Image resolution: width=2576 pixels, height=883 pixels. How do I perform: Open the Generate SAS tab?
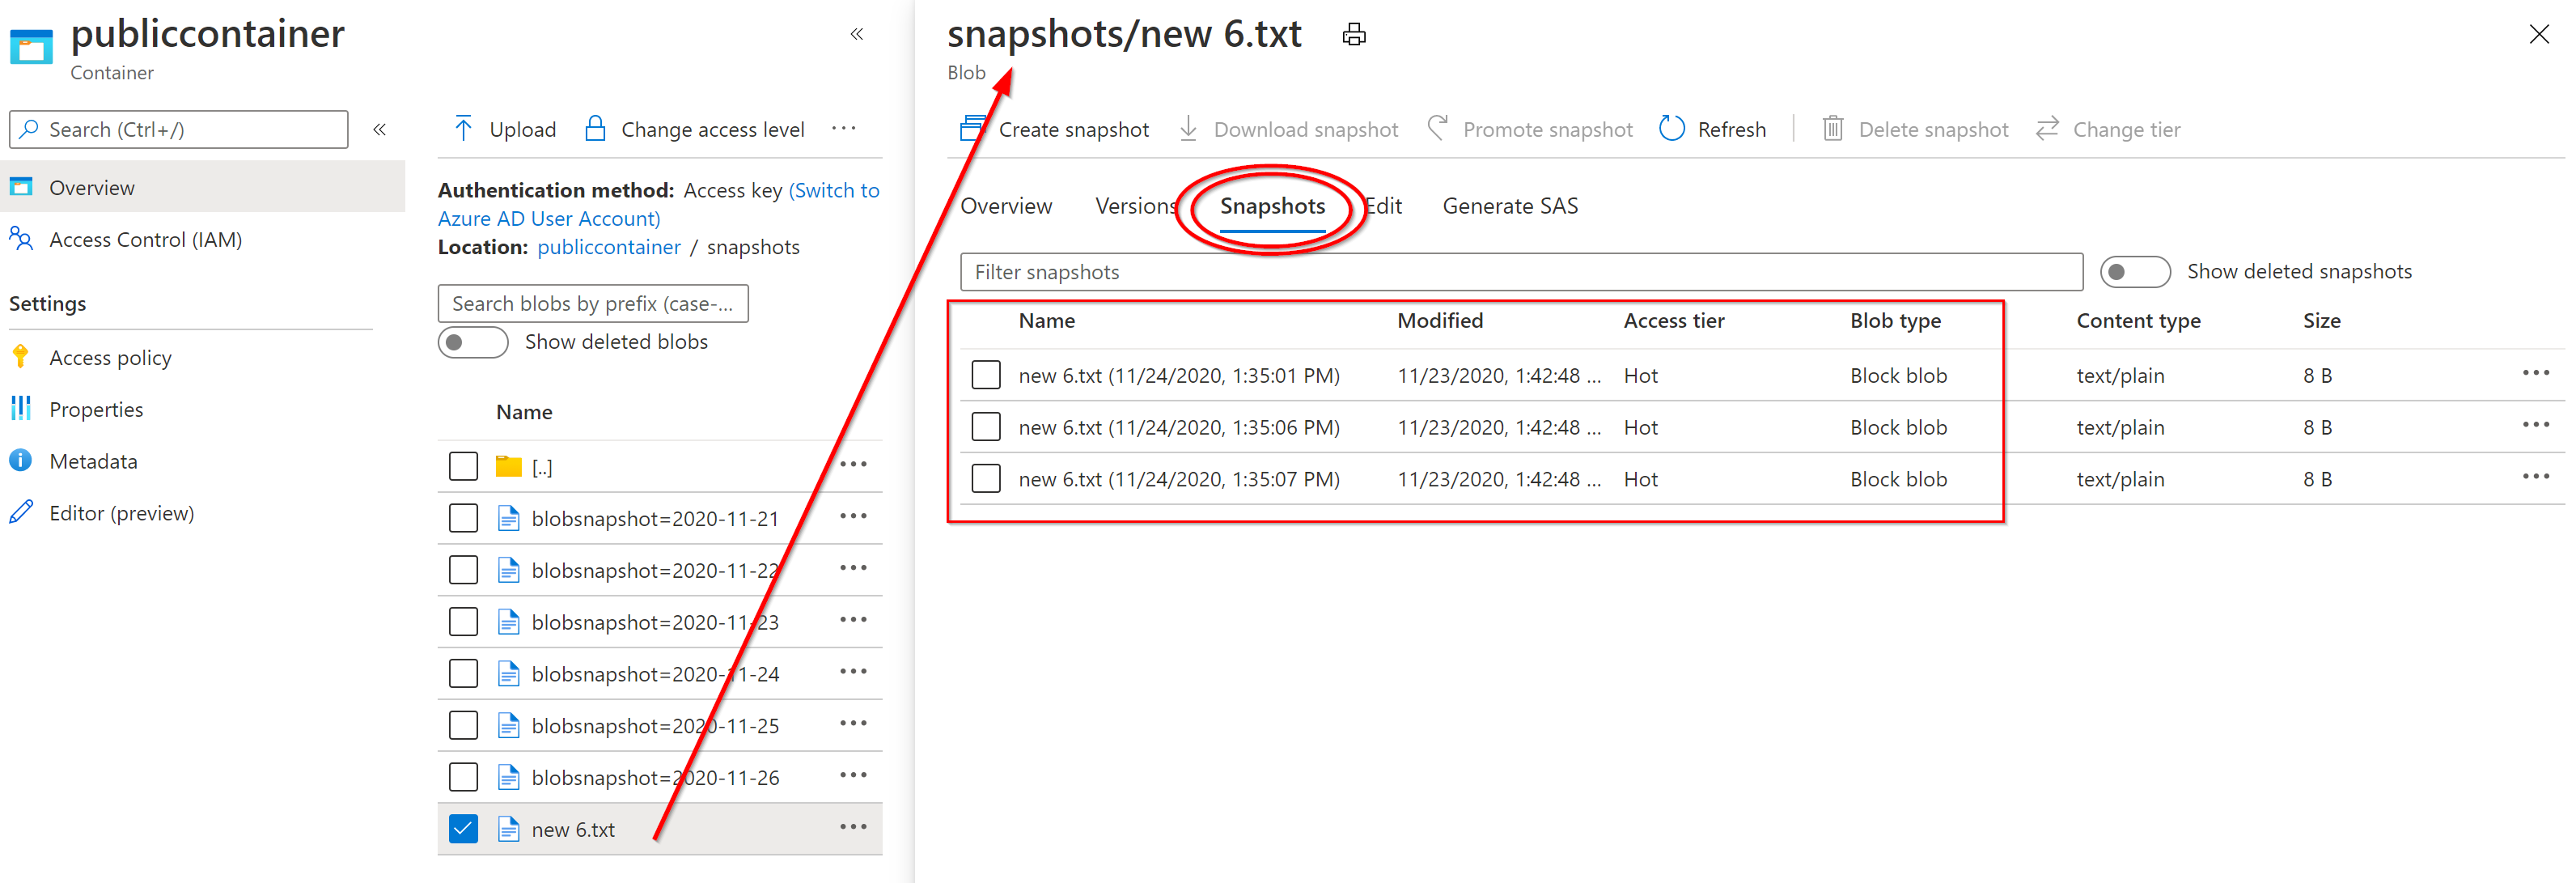point(1510,206)
